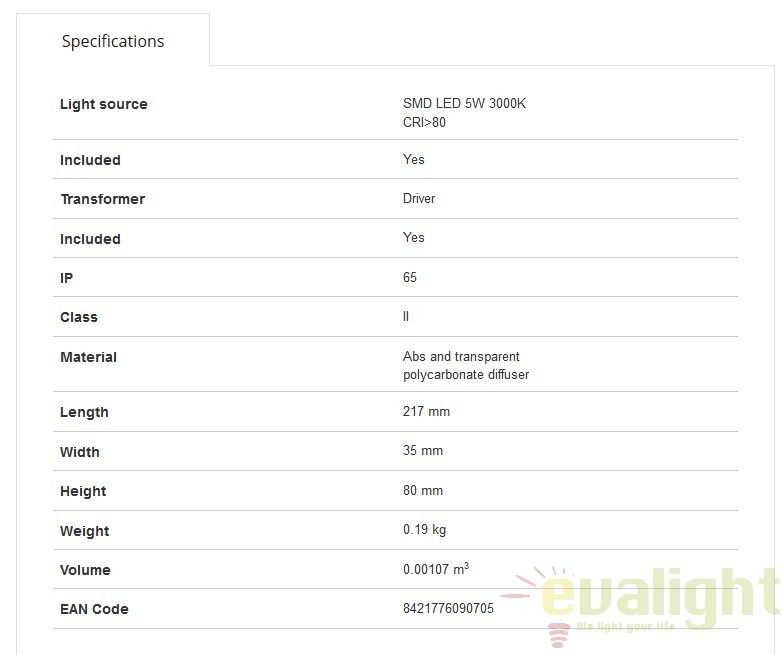782x655 pixels.
Task: Click the Width value 35 mm
Action: point(423,450)
